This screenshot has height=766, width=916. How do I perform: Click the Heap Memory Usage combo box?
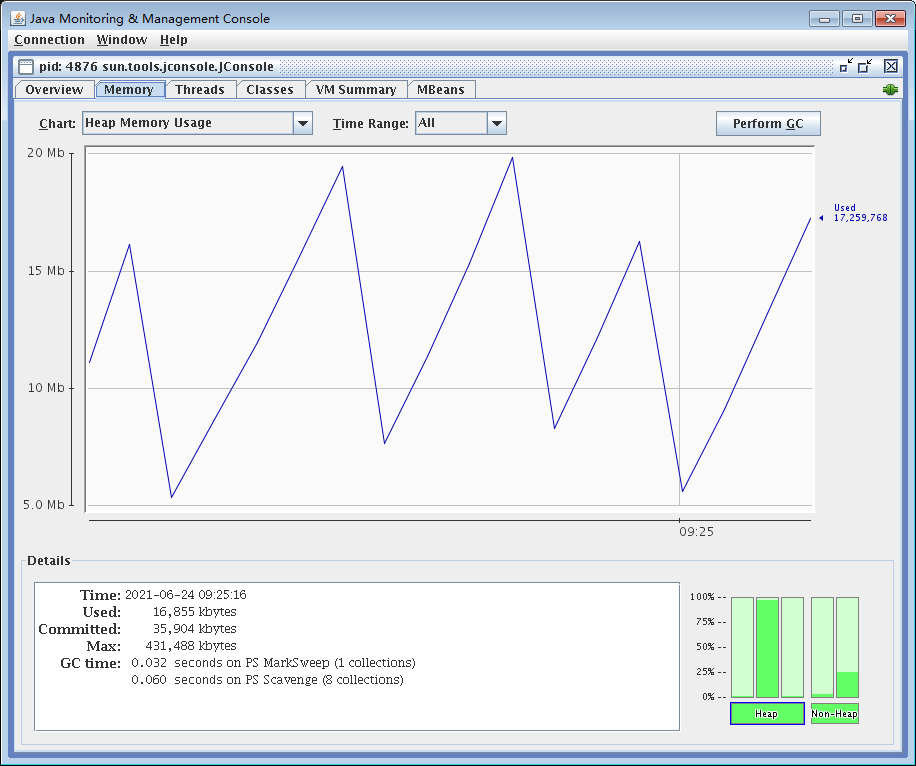pyautogui.click(x=197, y=123)
